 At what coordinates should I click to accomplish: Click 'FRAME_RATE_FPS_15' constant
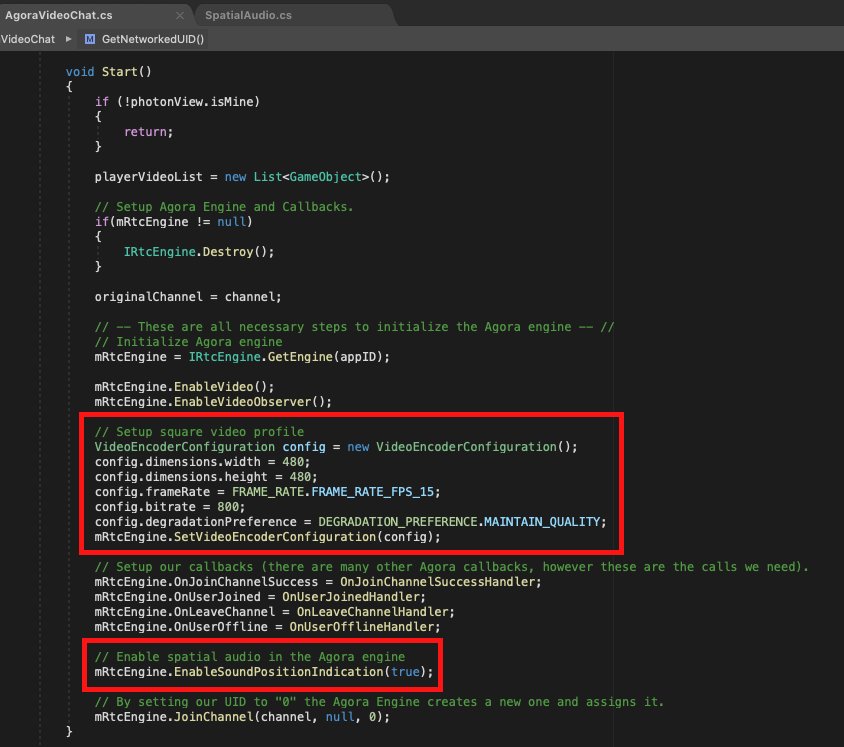coord(372,492)
